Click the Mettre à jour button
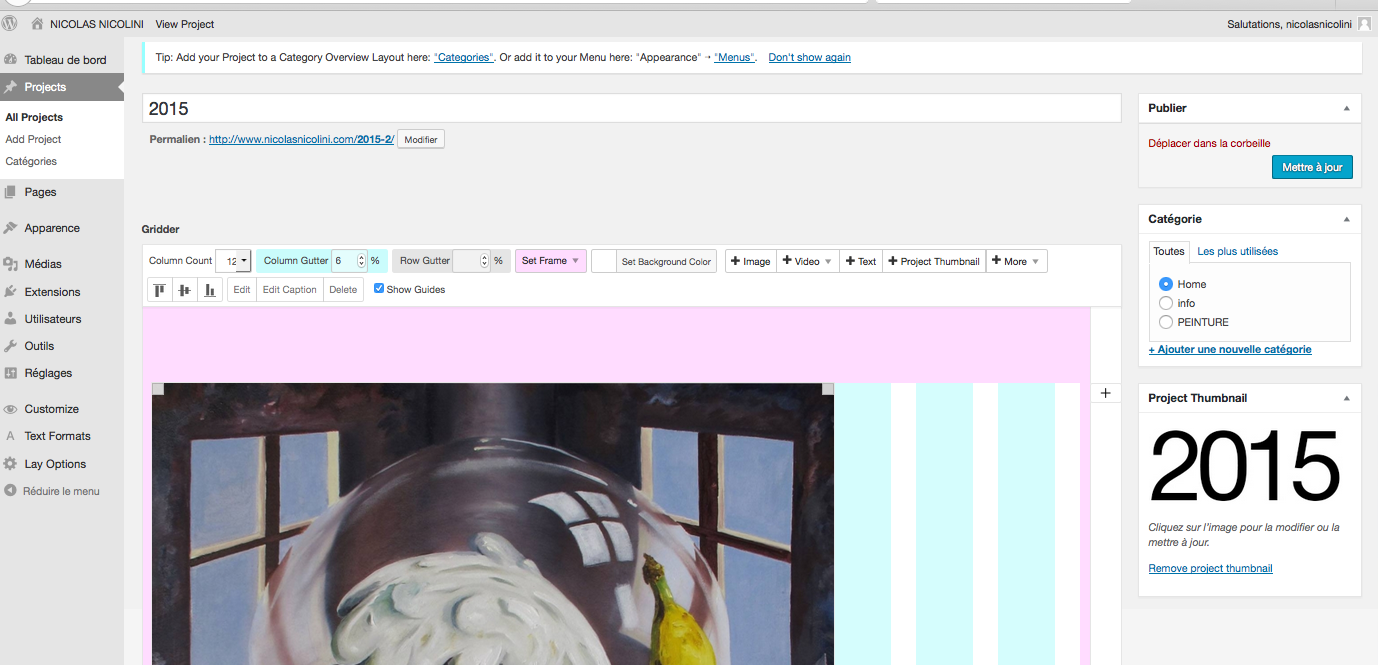This screenshot has width=1378, height=665. [x=1312, y=167]
